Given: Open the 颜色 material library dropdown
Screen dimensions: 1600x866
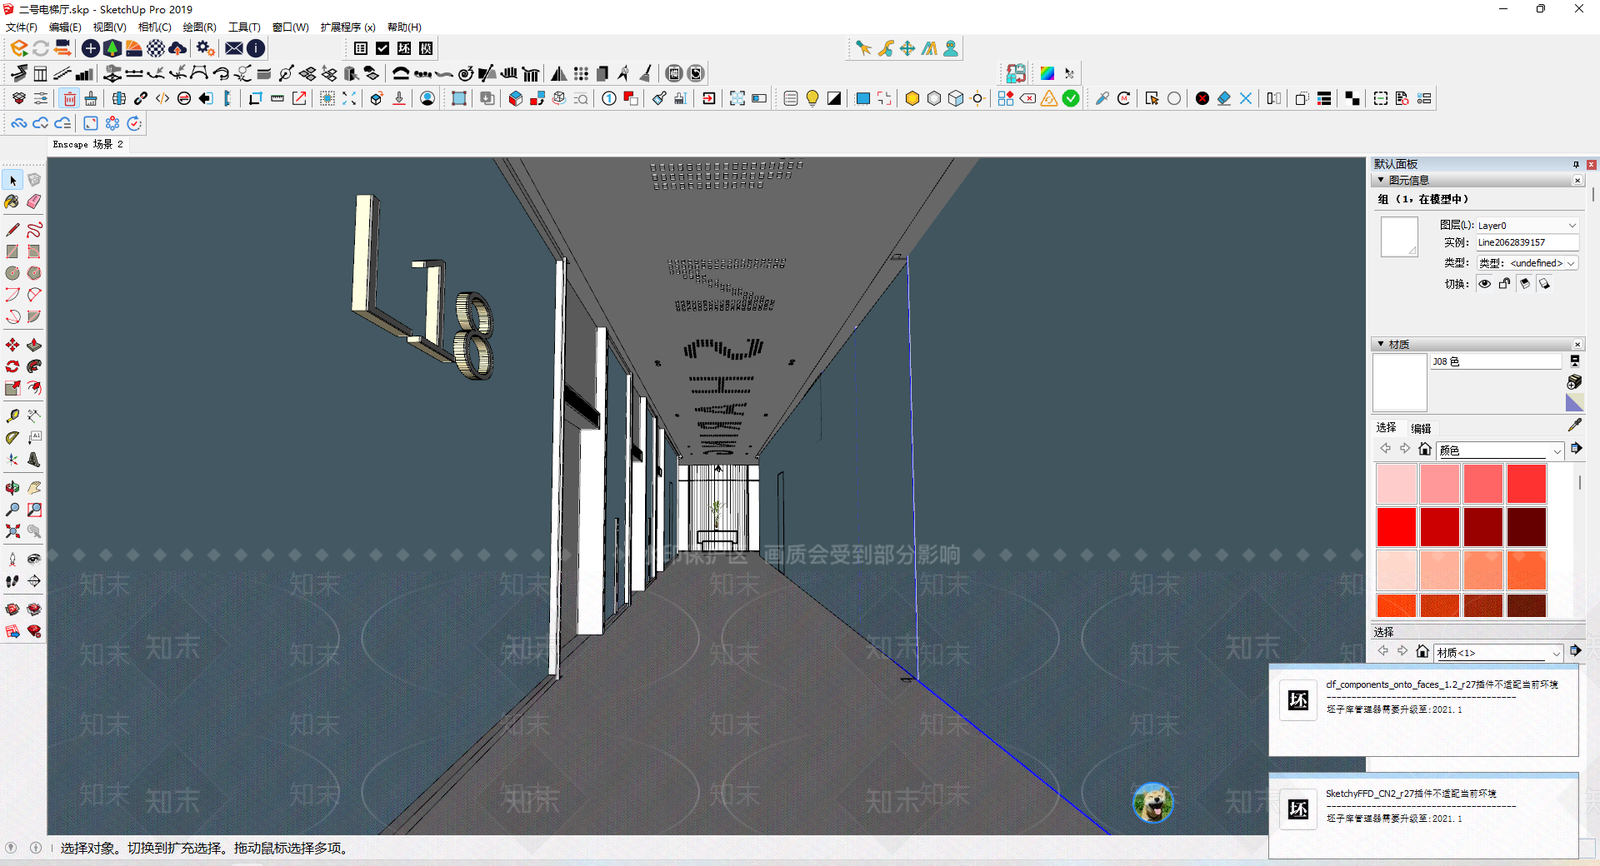Looking at the screenshot, I should click(1500, 451).
